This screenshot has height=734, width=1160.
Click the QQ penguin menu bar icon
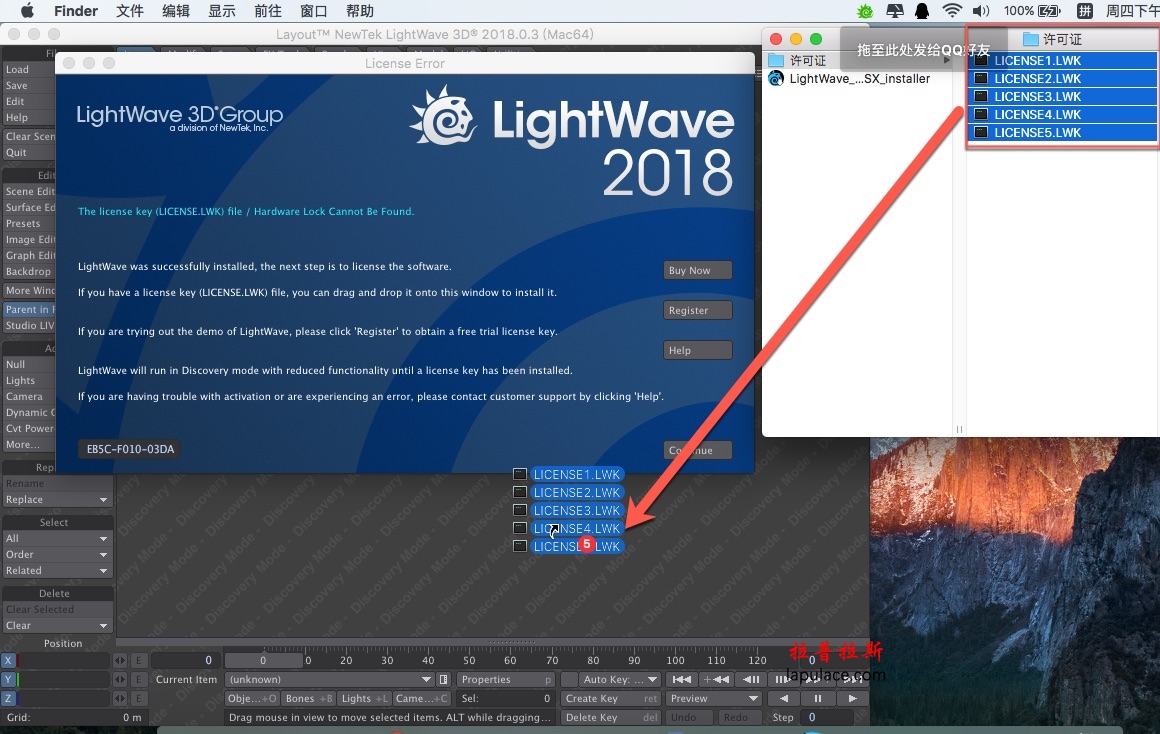pos(922,11)
